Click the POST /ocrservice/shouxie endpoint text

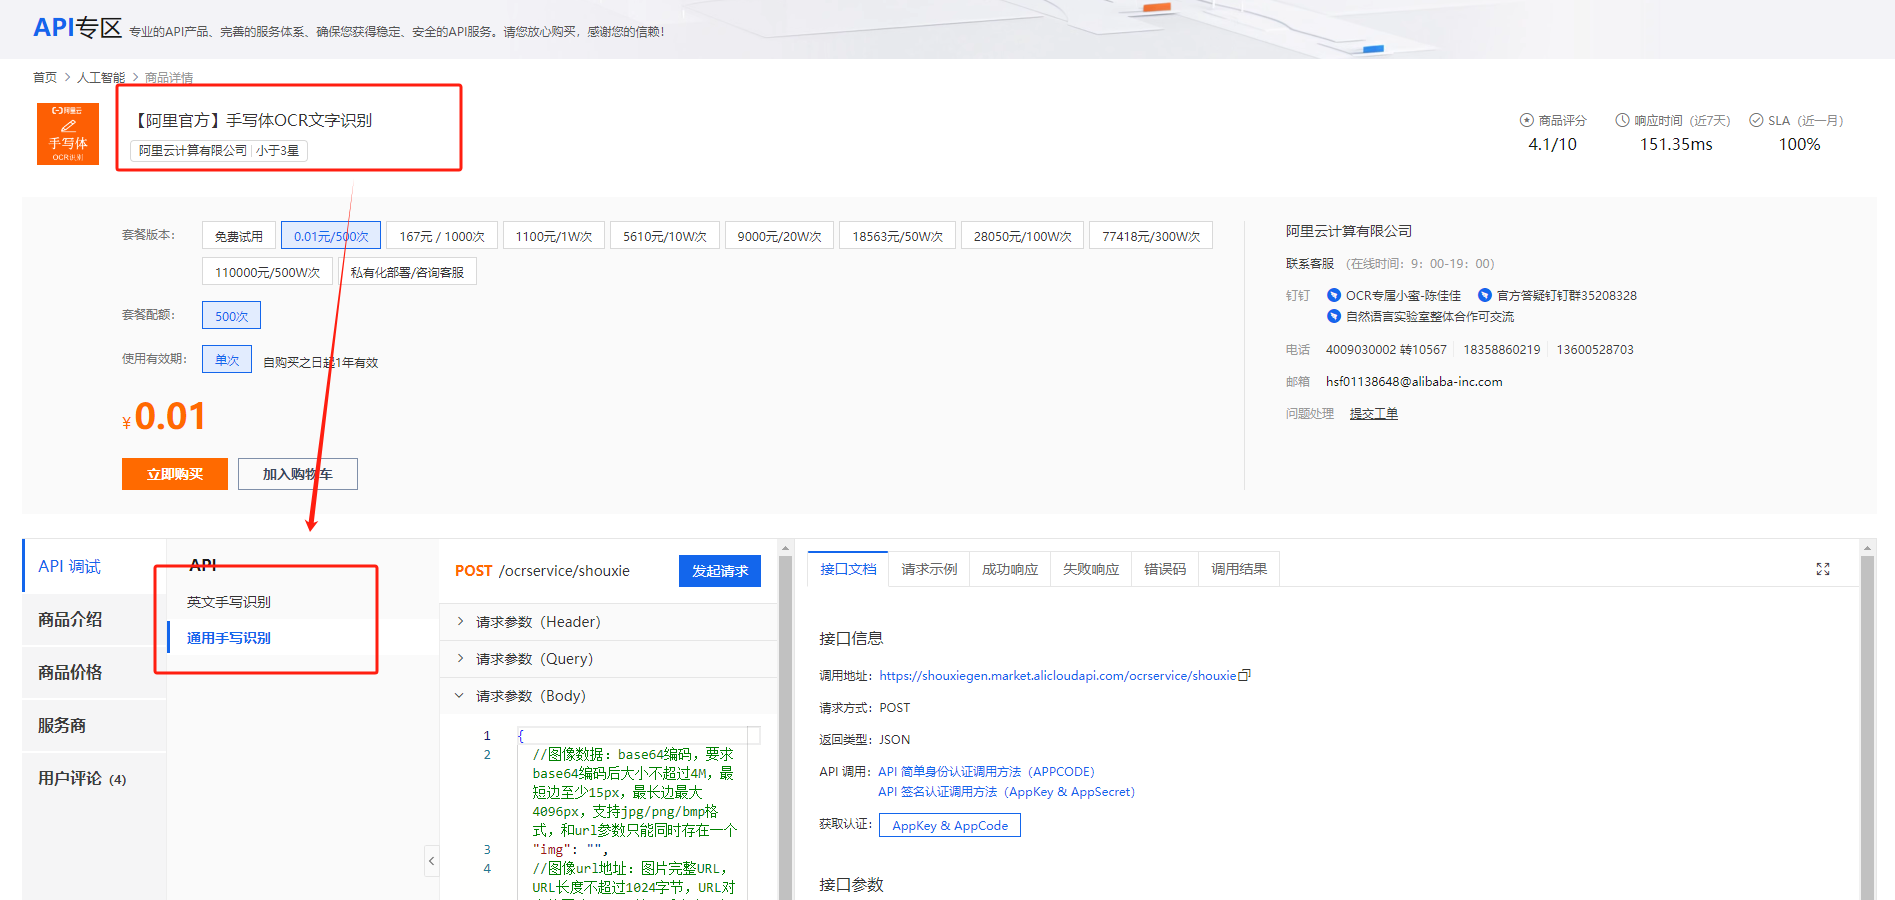coord(542,571)
